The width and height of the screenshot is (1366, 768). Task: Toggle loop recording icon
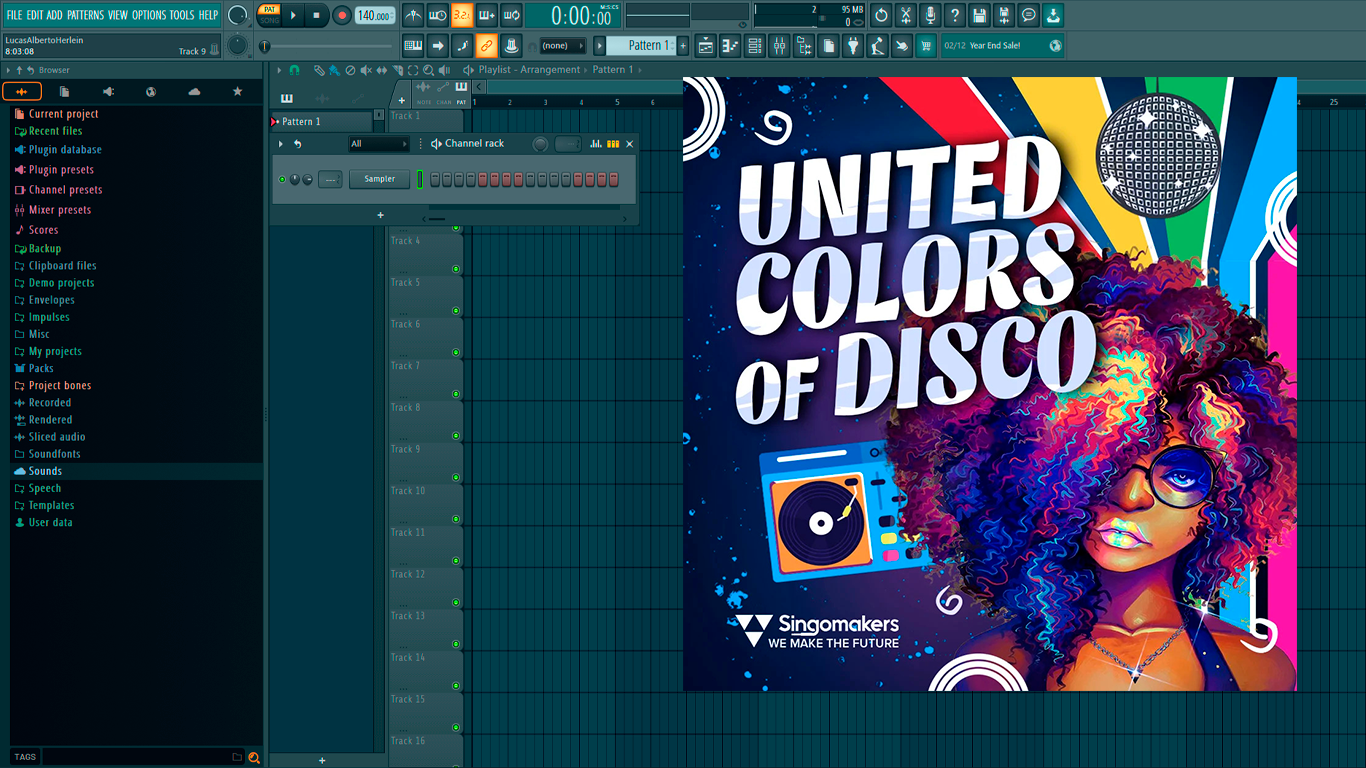tap(511, 15)
